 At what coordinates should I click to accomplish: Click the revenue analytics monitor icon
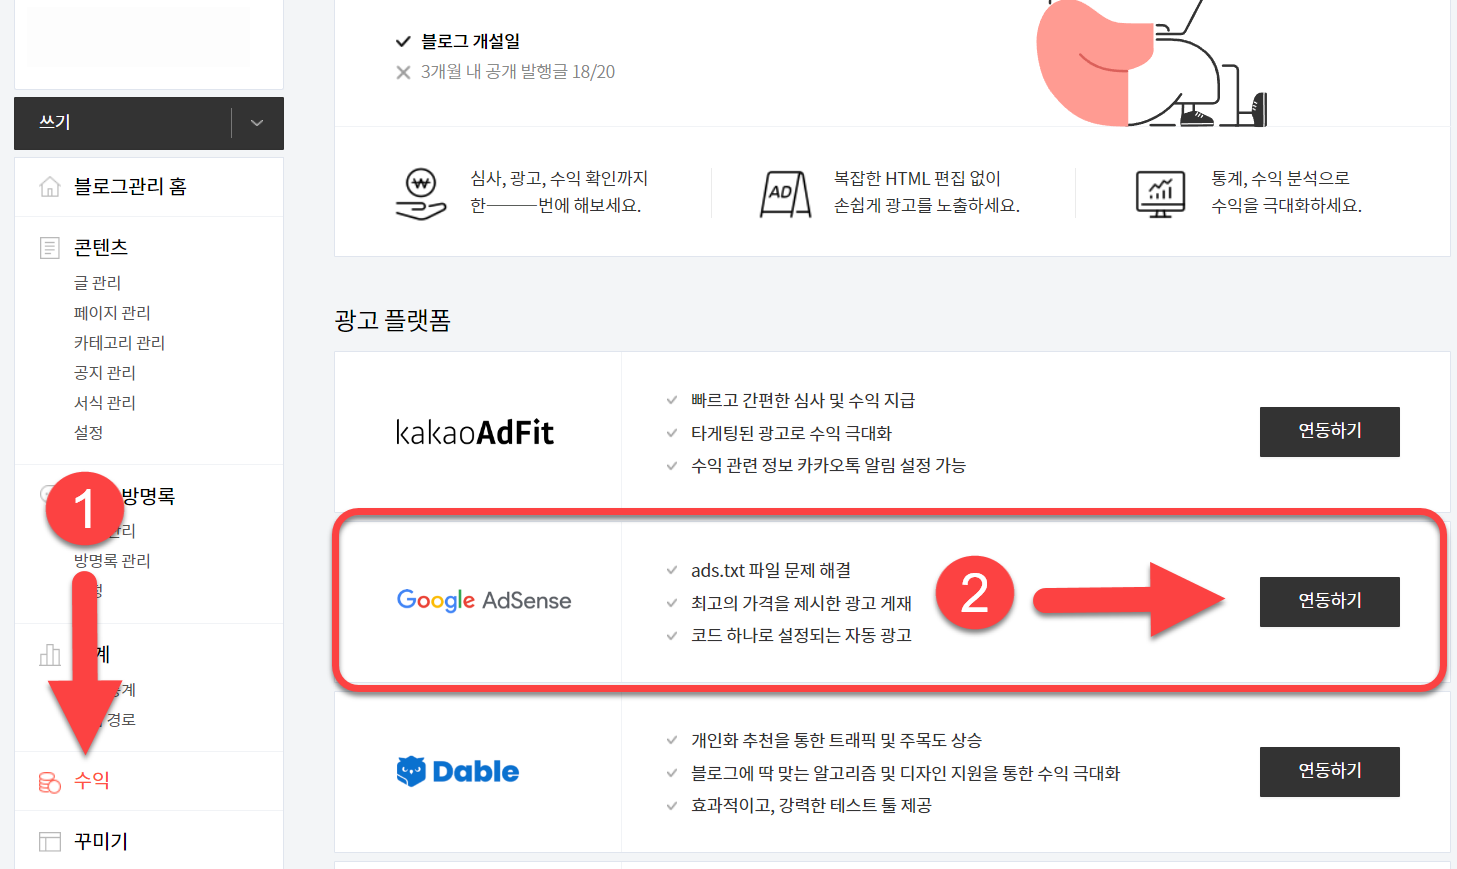[x=1158, y=192]
